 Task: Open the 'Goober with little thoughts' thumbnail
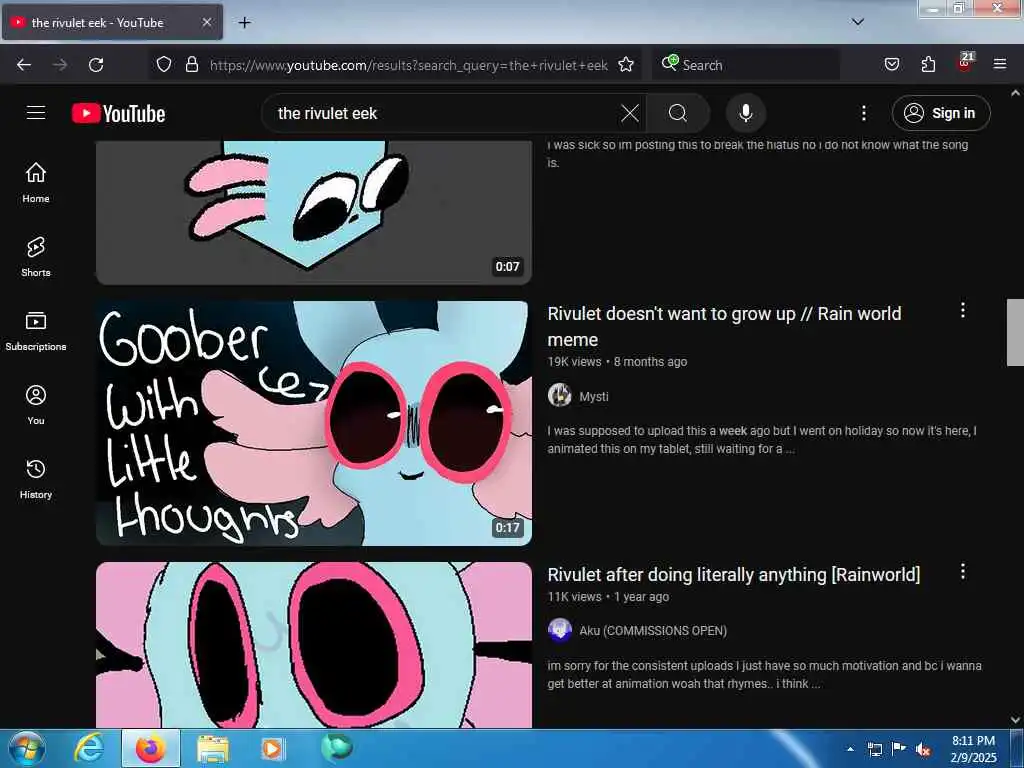click(313, 423)
